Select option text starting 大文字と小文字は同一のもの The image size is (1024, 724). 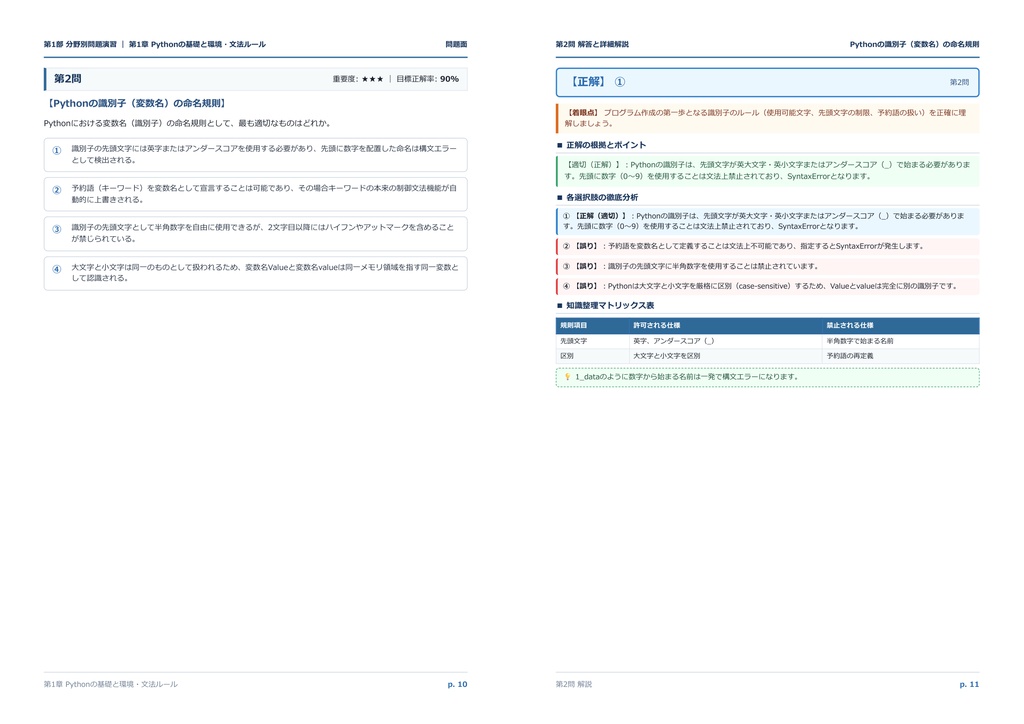pyautogui.click(x=265, y=272)
